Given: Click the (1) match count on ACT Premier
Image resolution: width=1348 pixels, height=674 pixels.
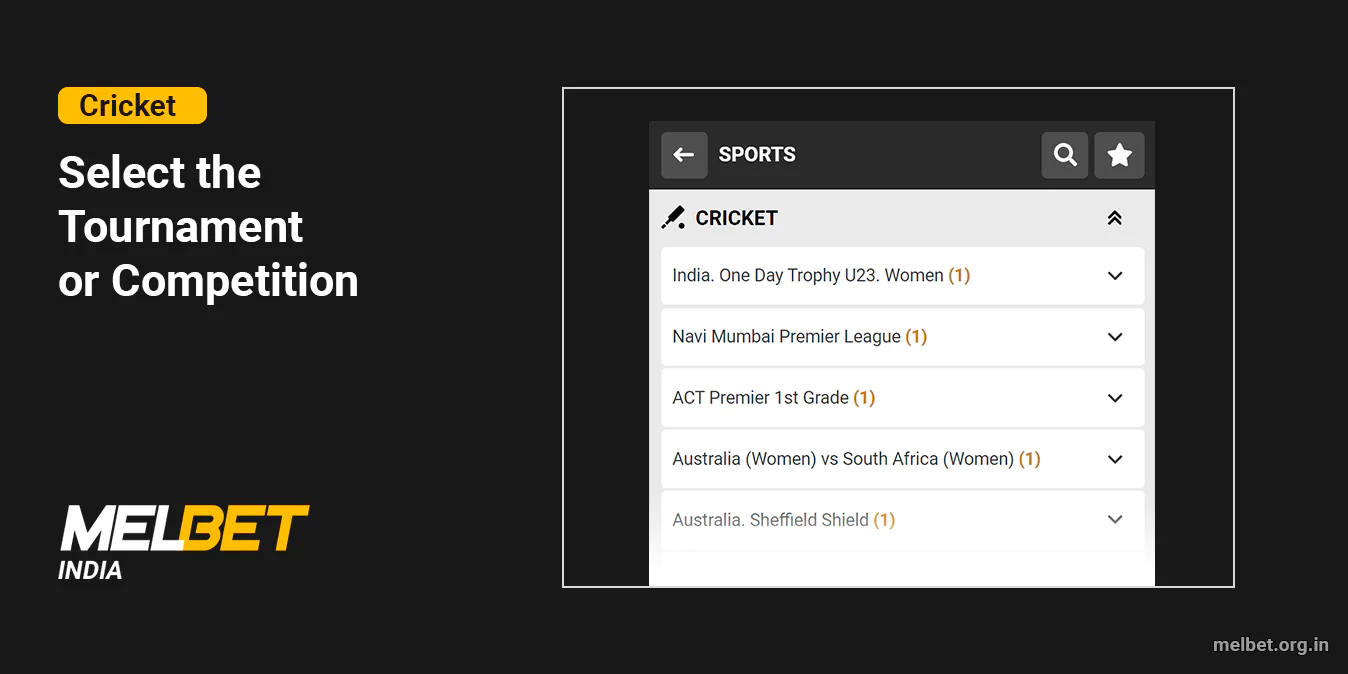Looking at the screenshot, I should [x=864, y=398].
